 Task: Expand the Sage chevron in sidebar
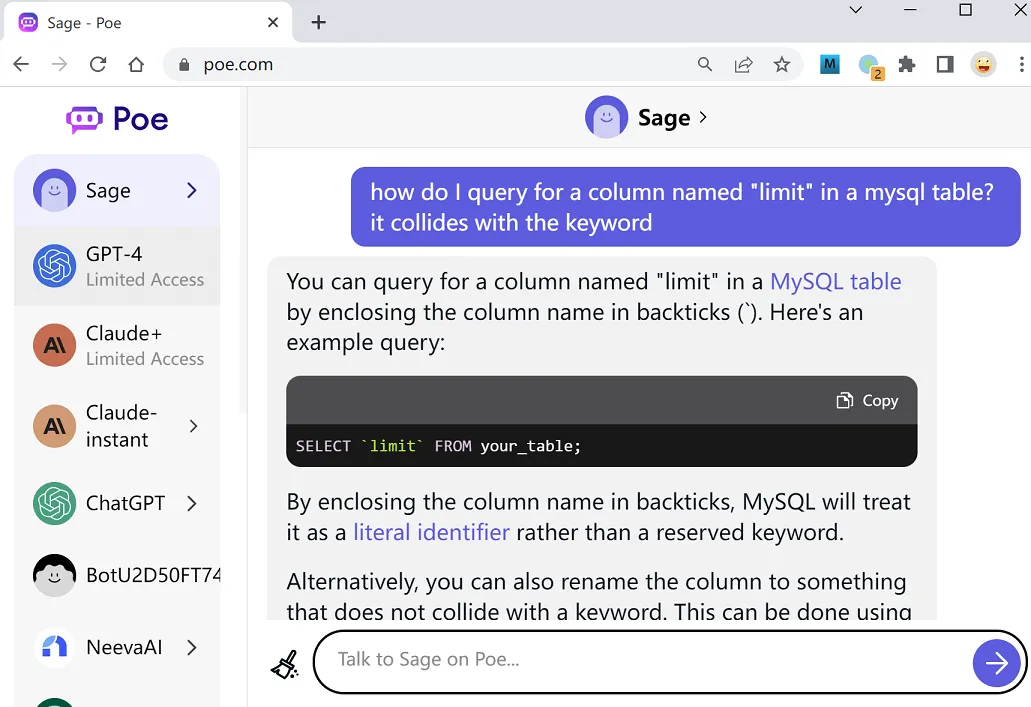[192, 190]
